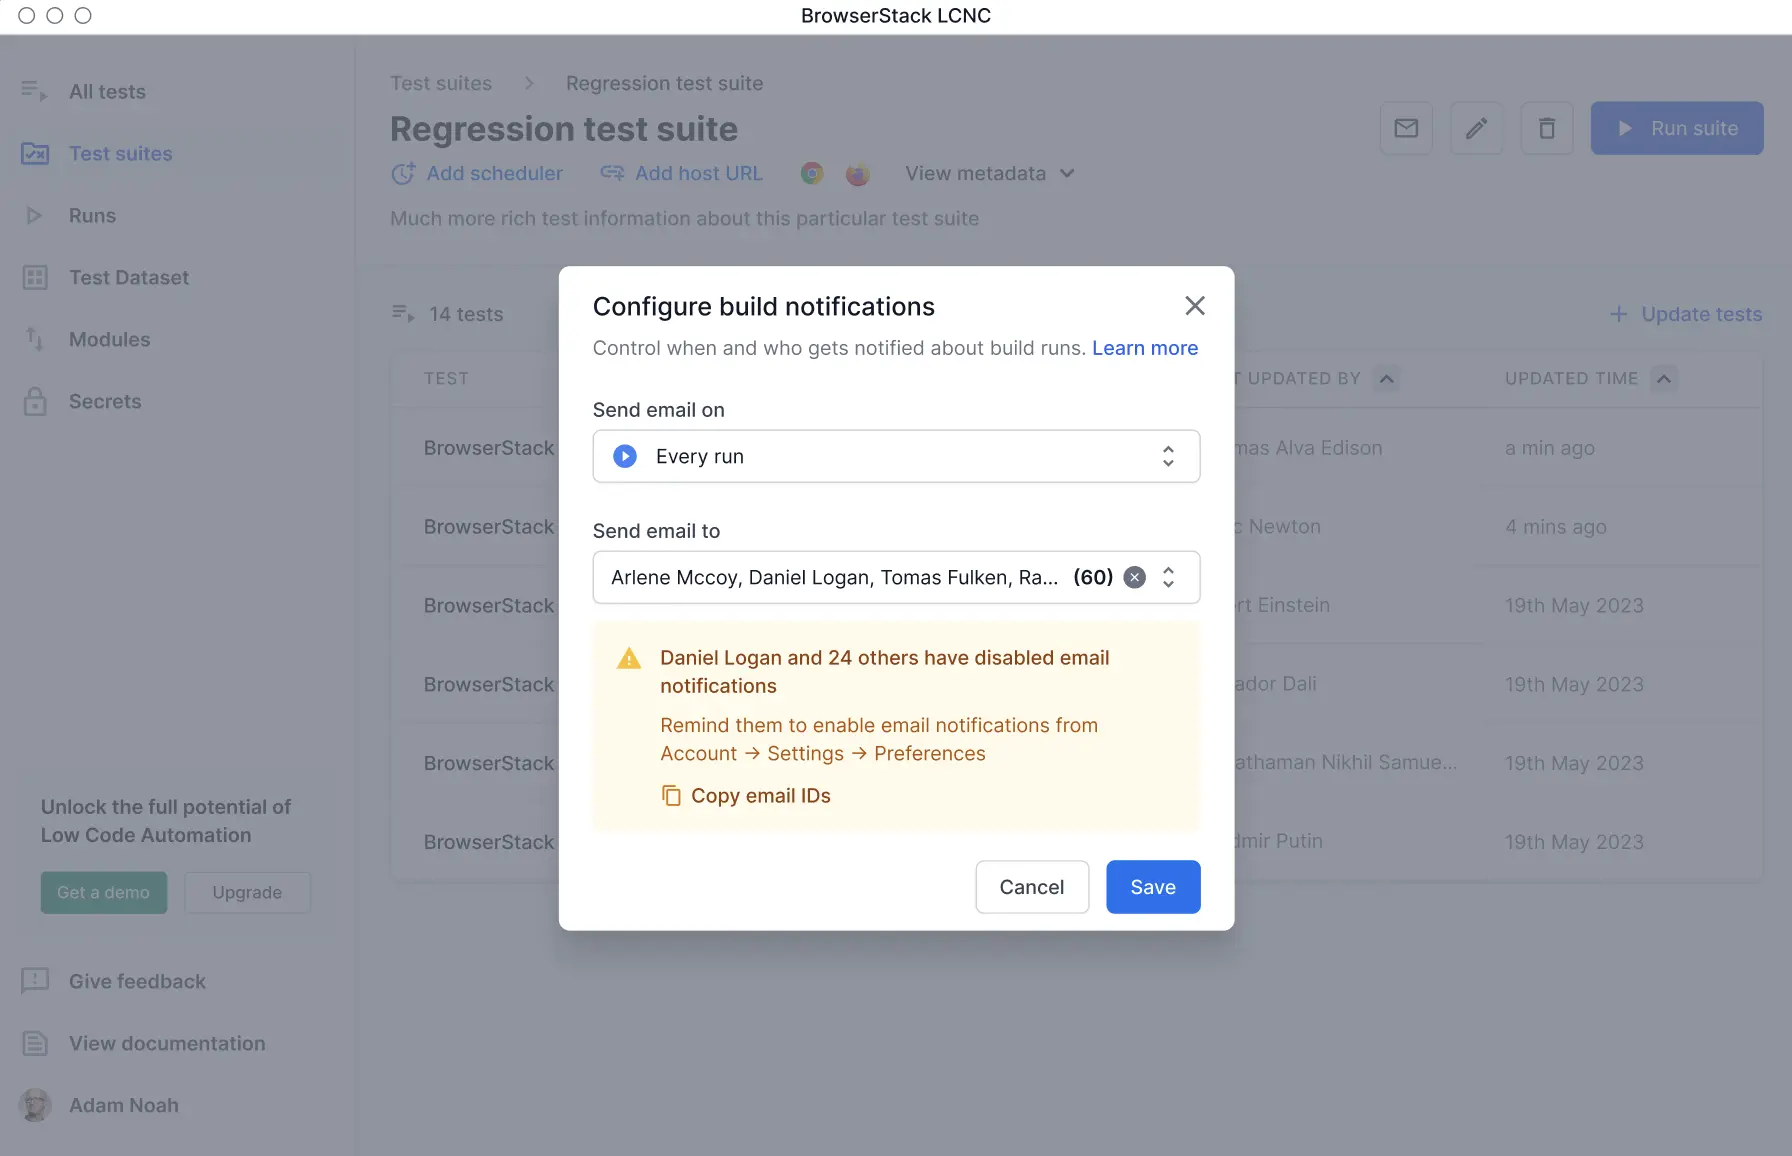Screen dimensions: 1792x1156
Task: Sort by the Updated Time column
Action: pyautogui.click(x=1663, y=379)
